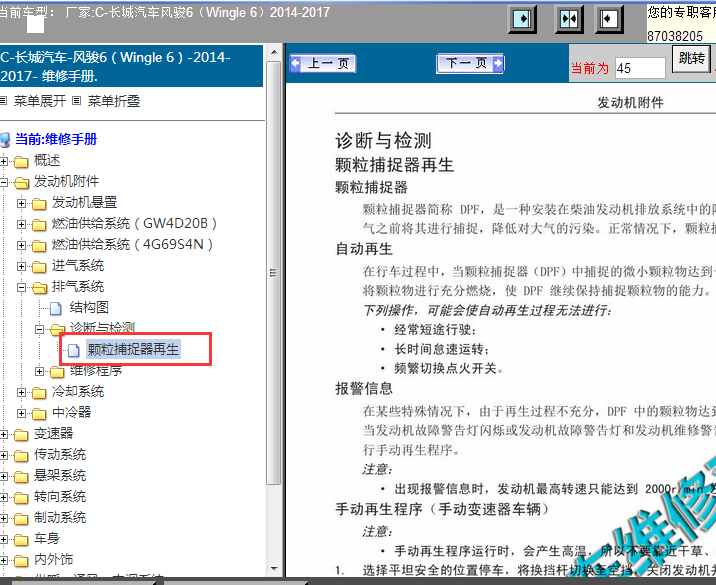Viewport: 716px width, 585px height.
Task: Expand the 中冷器 folder
Action: pos(21,413)
